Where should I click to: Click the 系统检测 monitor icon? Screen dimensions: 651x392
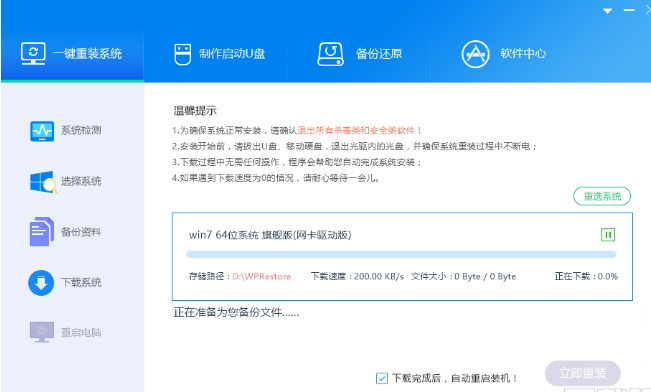click(x=42, y=131)
